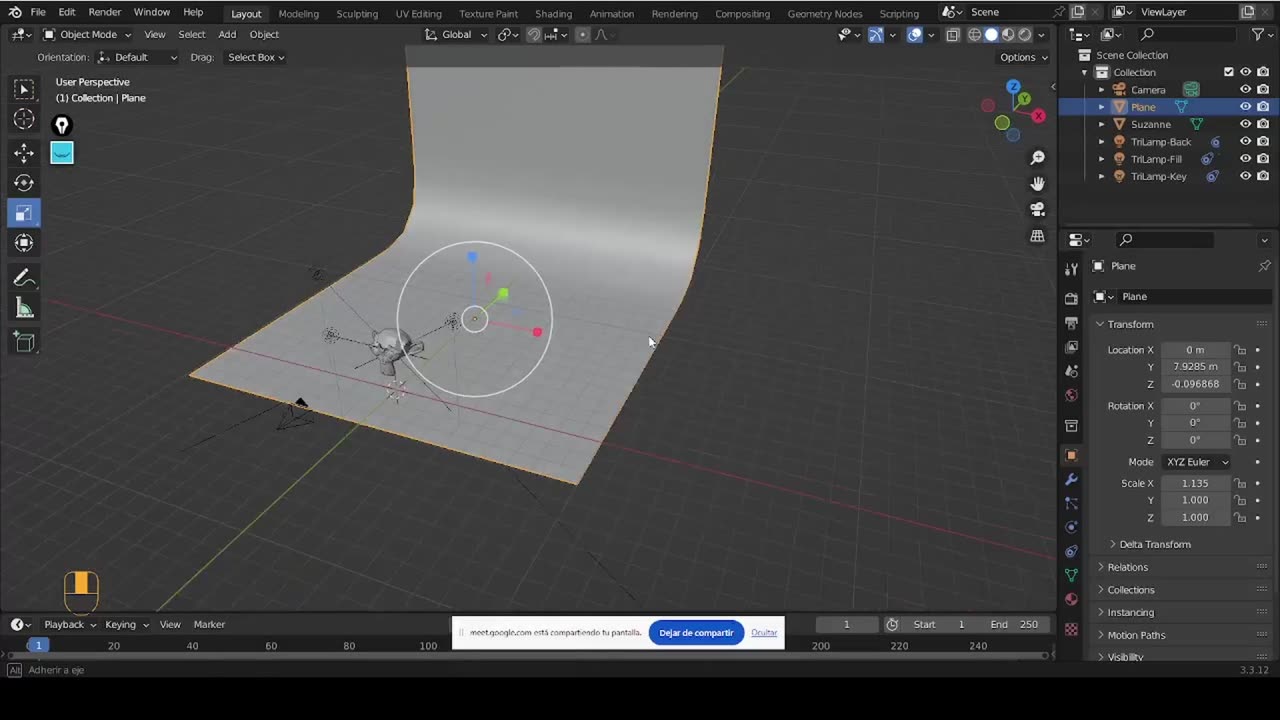The width and height of the screenshot is (1280, 720).
Task: Open the Object Mode dropdown
Action: 88,34
